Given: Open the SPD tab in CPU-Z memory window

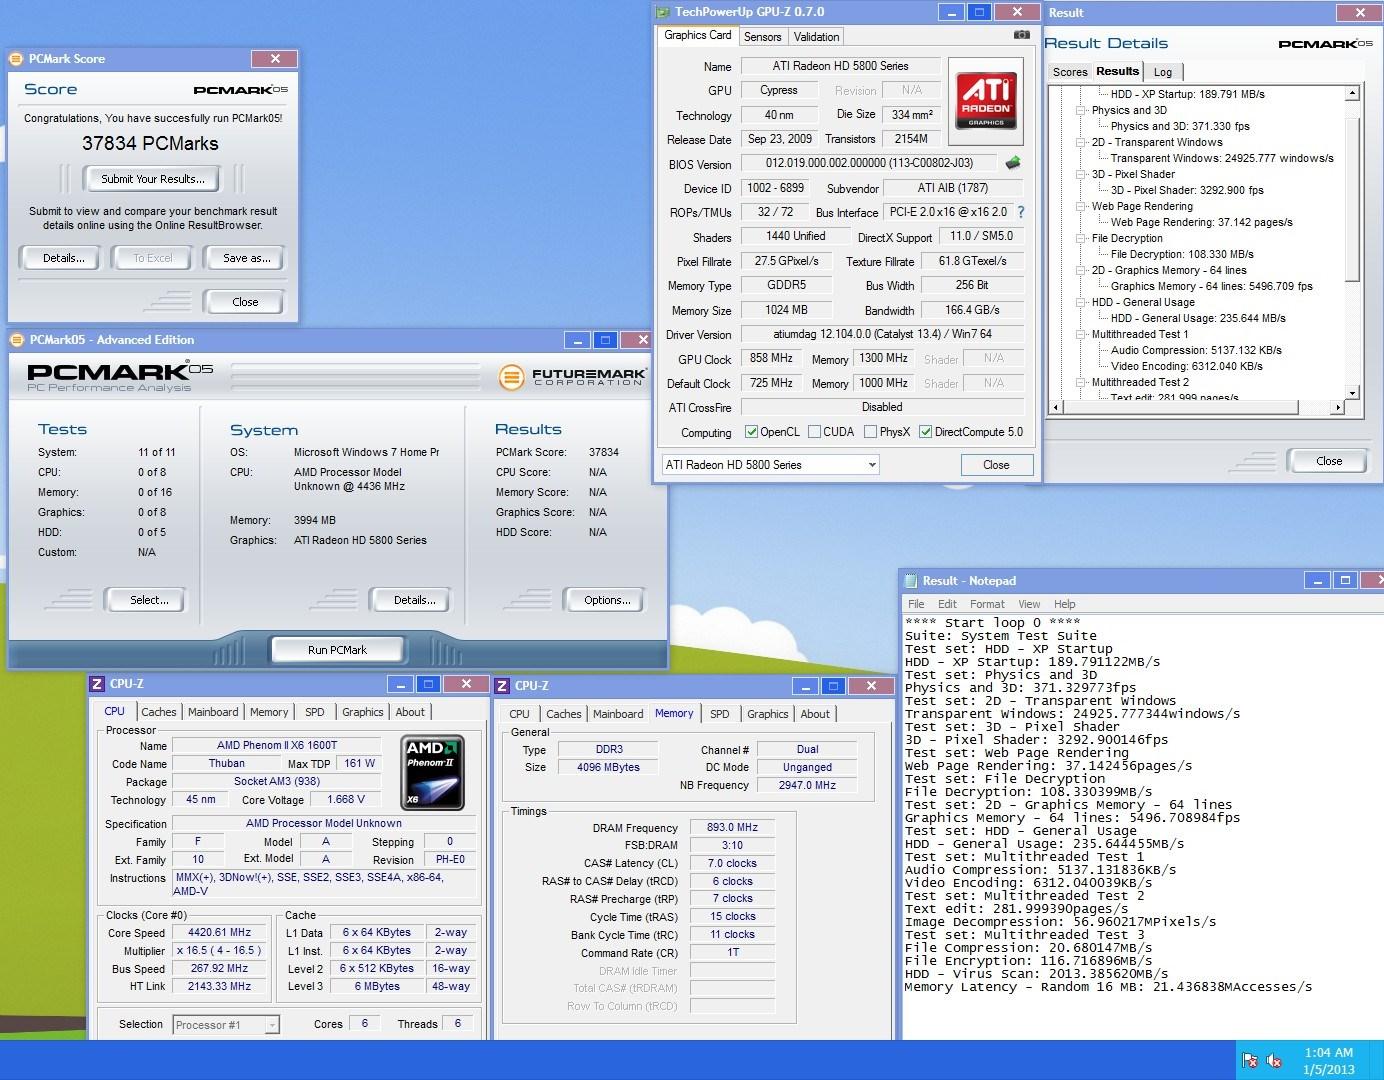Looking at the screenshot, I should (x=719, y=714).
